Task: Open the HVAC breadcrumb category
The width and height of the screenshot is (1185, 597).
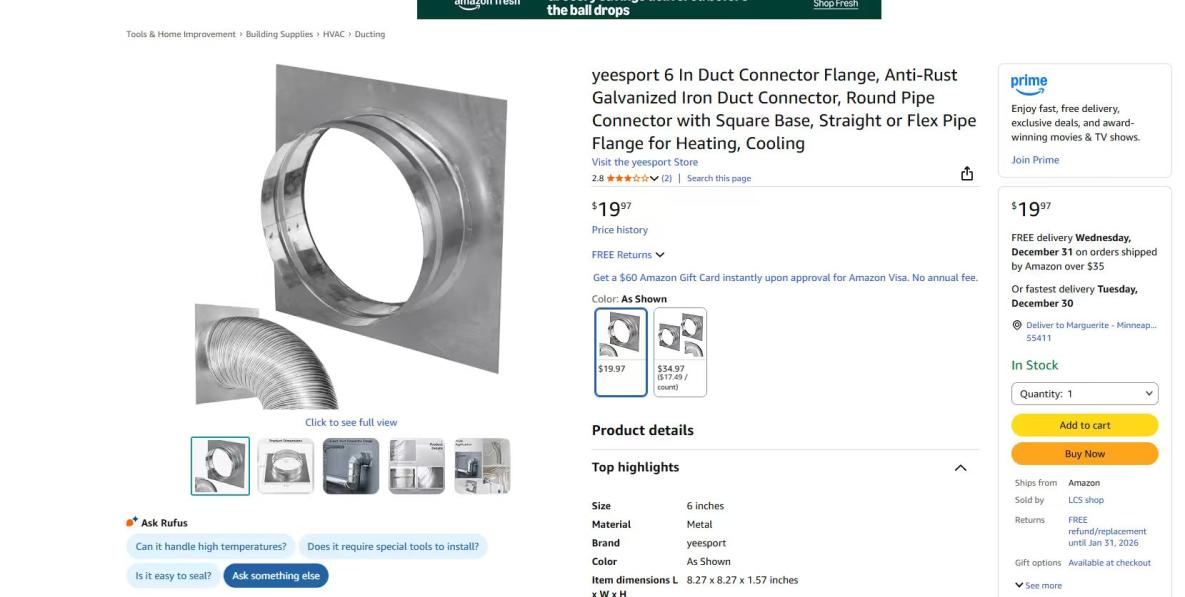Action: pos(333,34)
